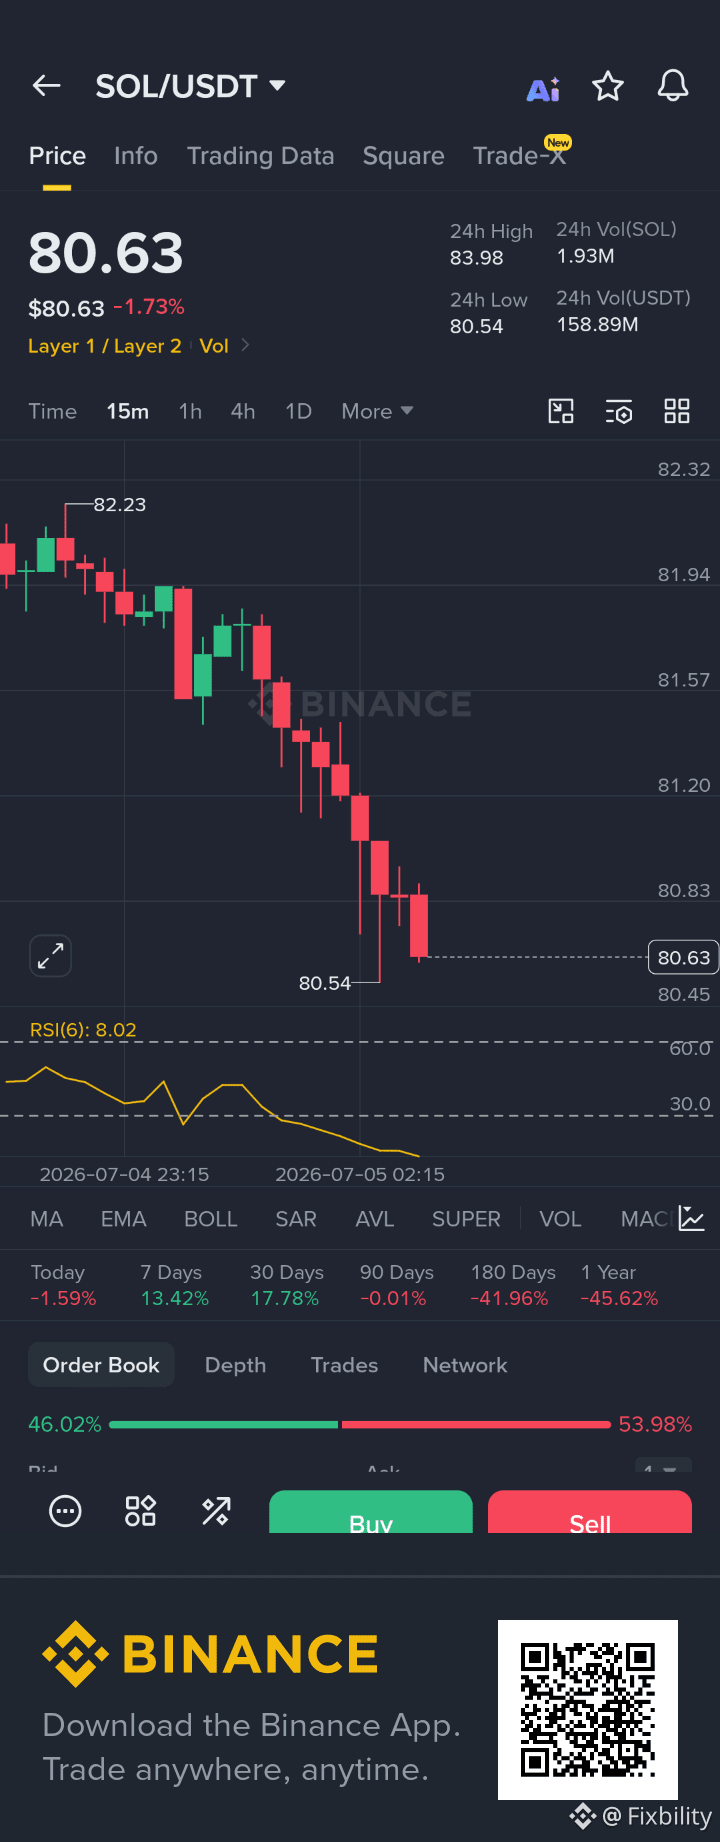Open the percent tag tool icon in bottom bar
Viewport: 720px width, 1842px height.
click(216, 1511)
